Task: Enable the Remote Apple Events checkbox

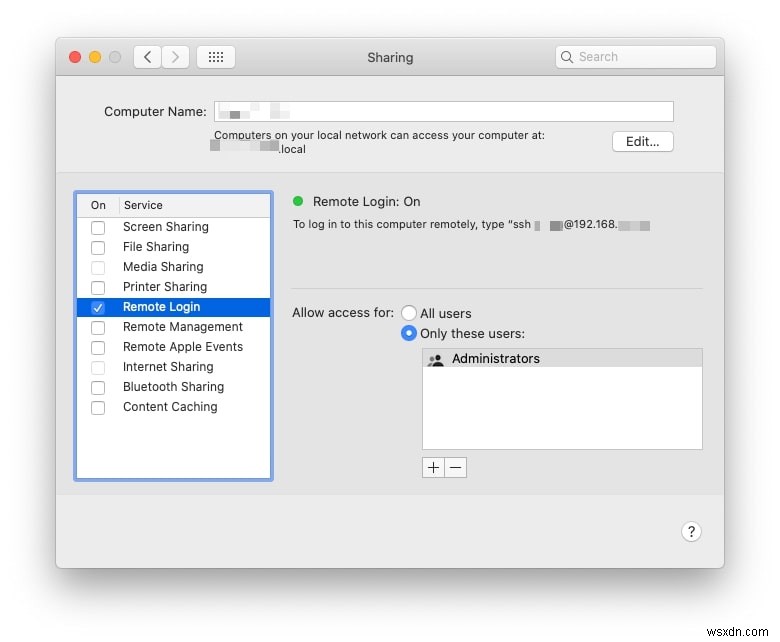Action: click(x=98, y=348)
